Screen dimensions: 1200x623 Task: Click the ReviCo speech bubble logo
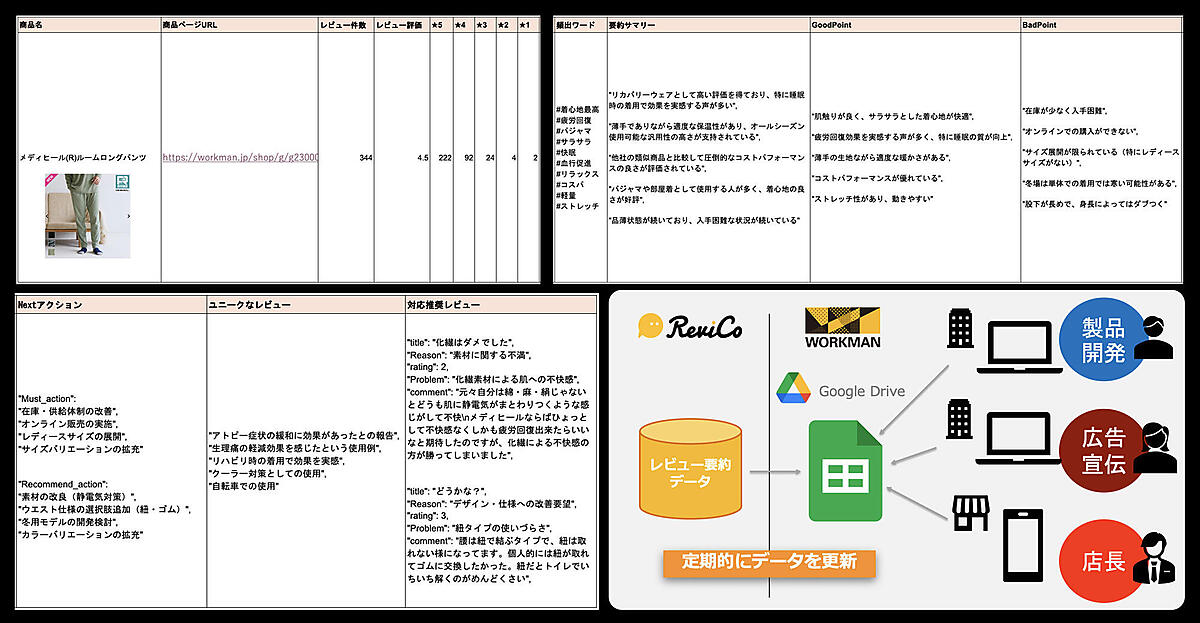pos(651,326)
